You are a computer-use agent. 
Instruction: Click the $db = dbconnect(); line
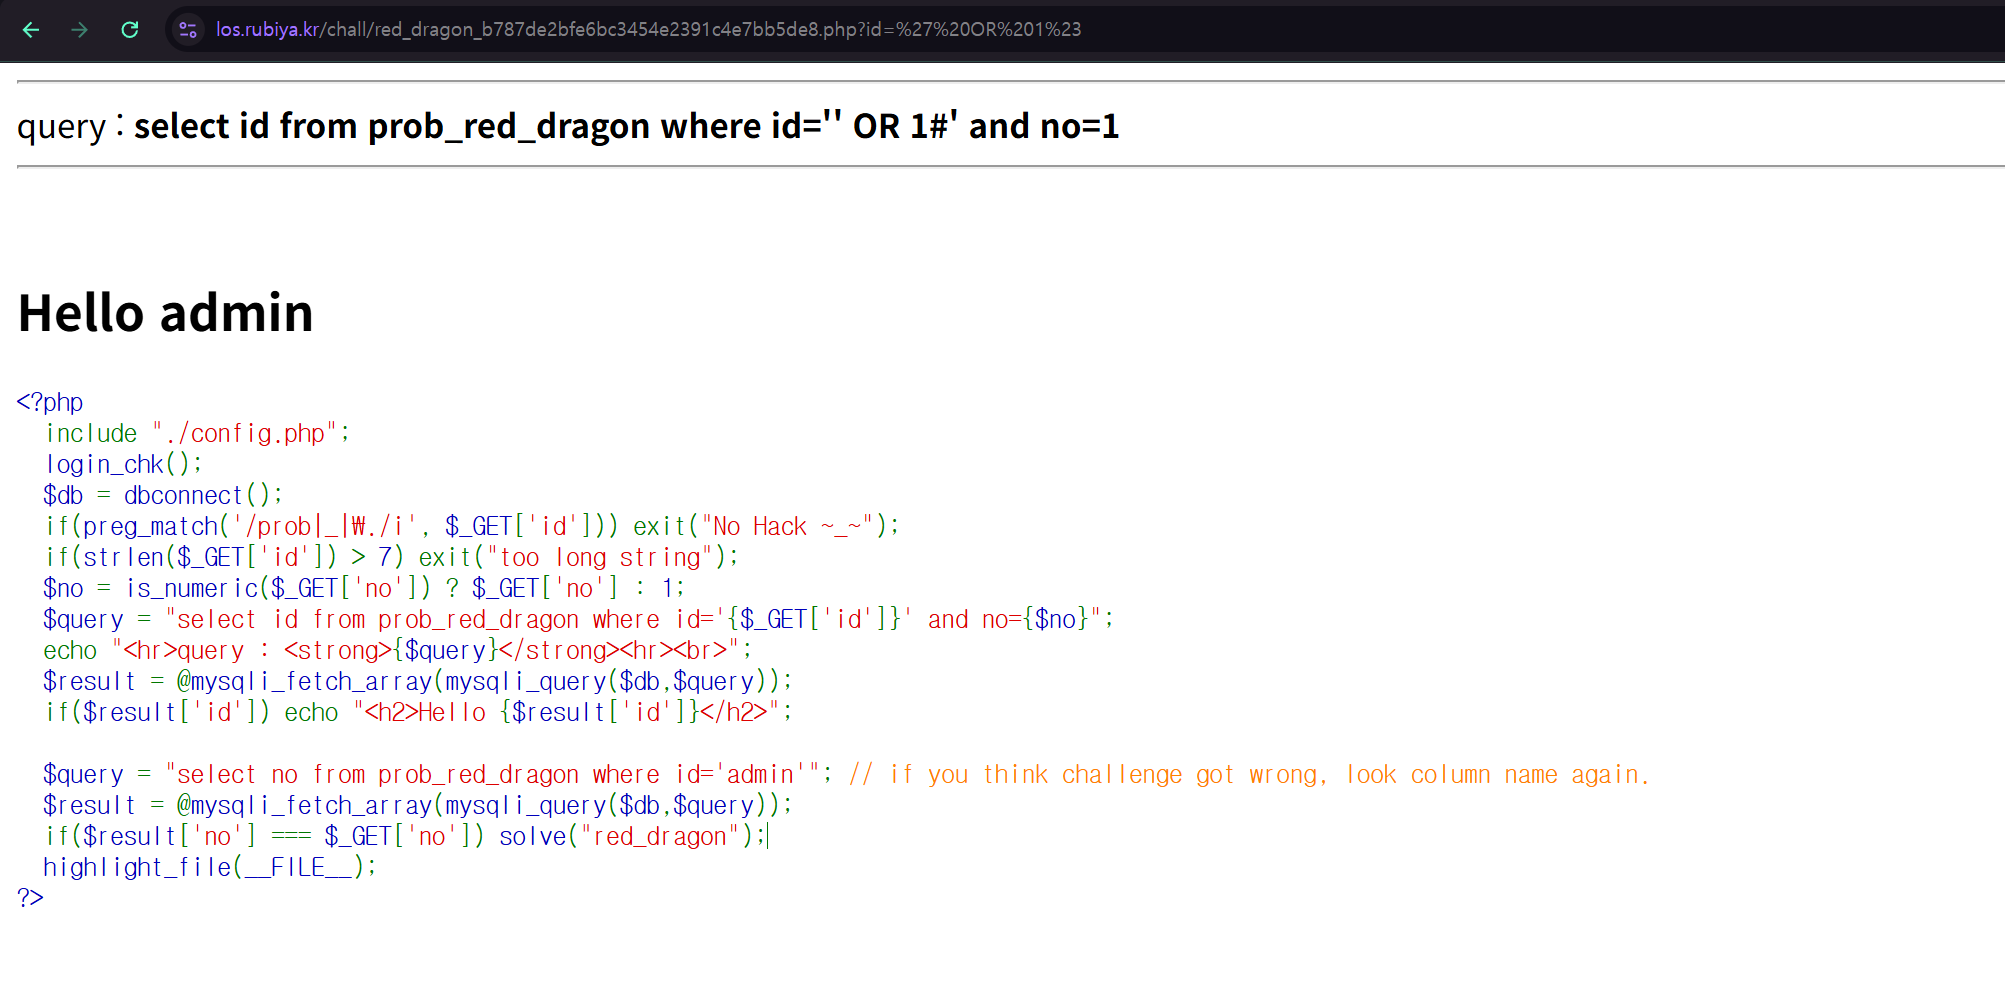coord(163,495)
